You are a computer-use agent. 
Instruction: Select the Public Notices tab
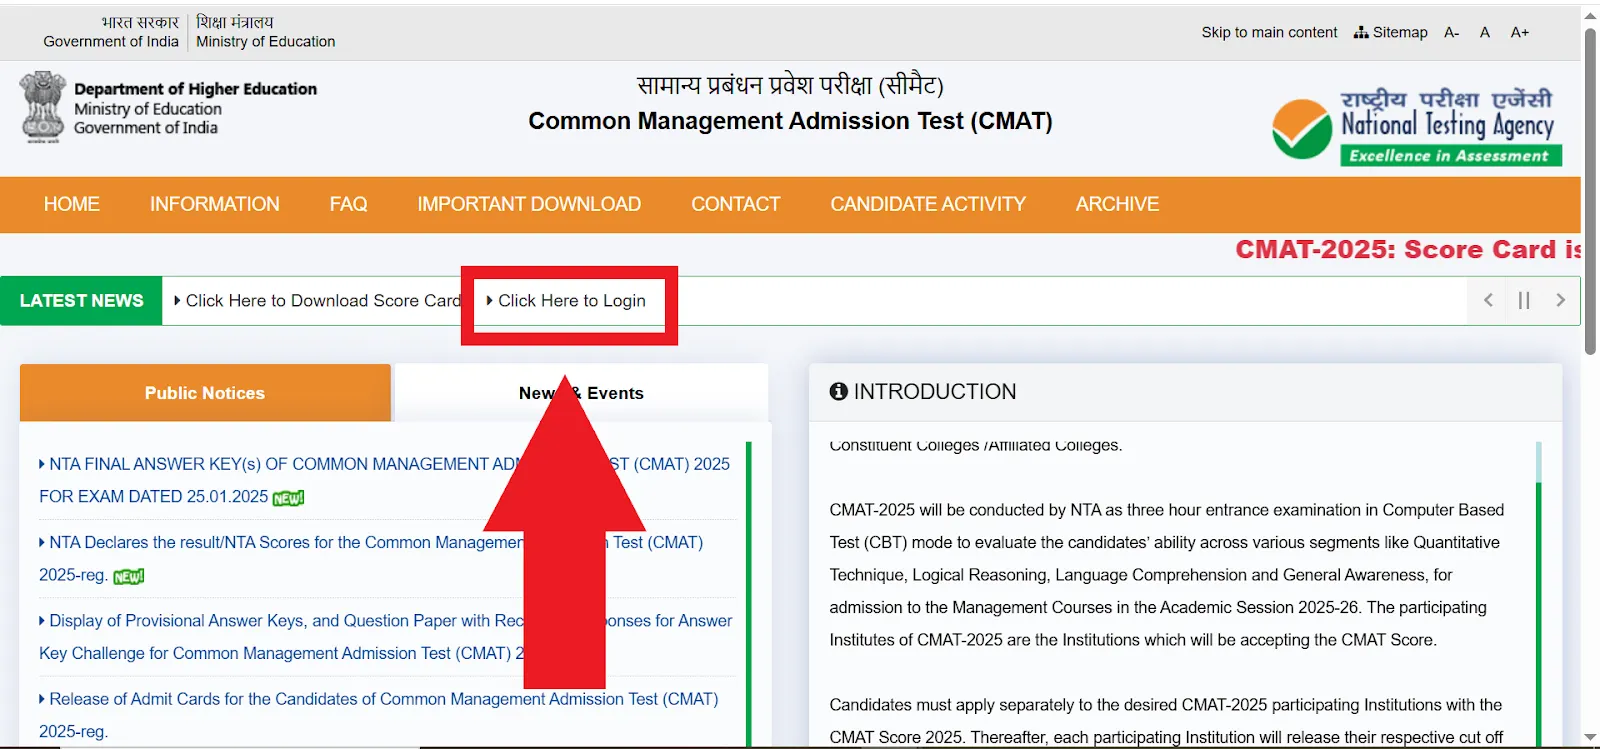tap(205, 393)
